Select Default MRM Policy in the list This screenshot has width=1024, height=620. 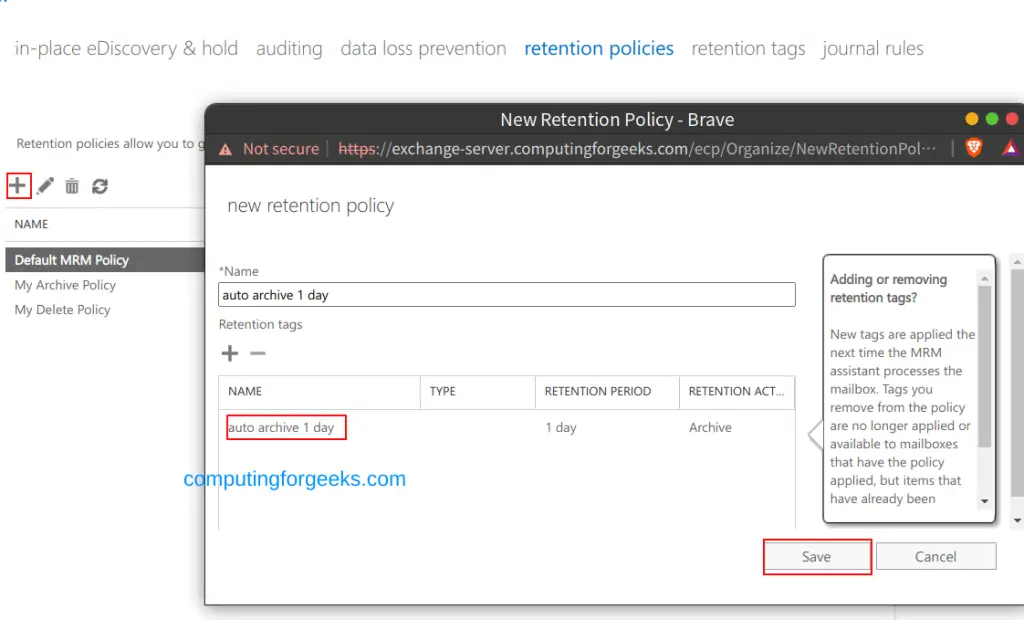(105, 260)
